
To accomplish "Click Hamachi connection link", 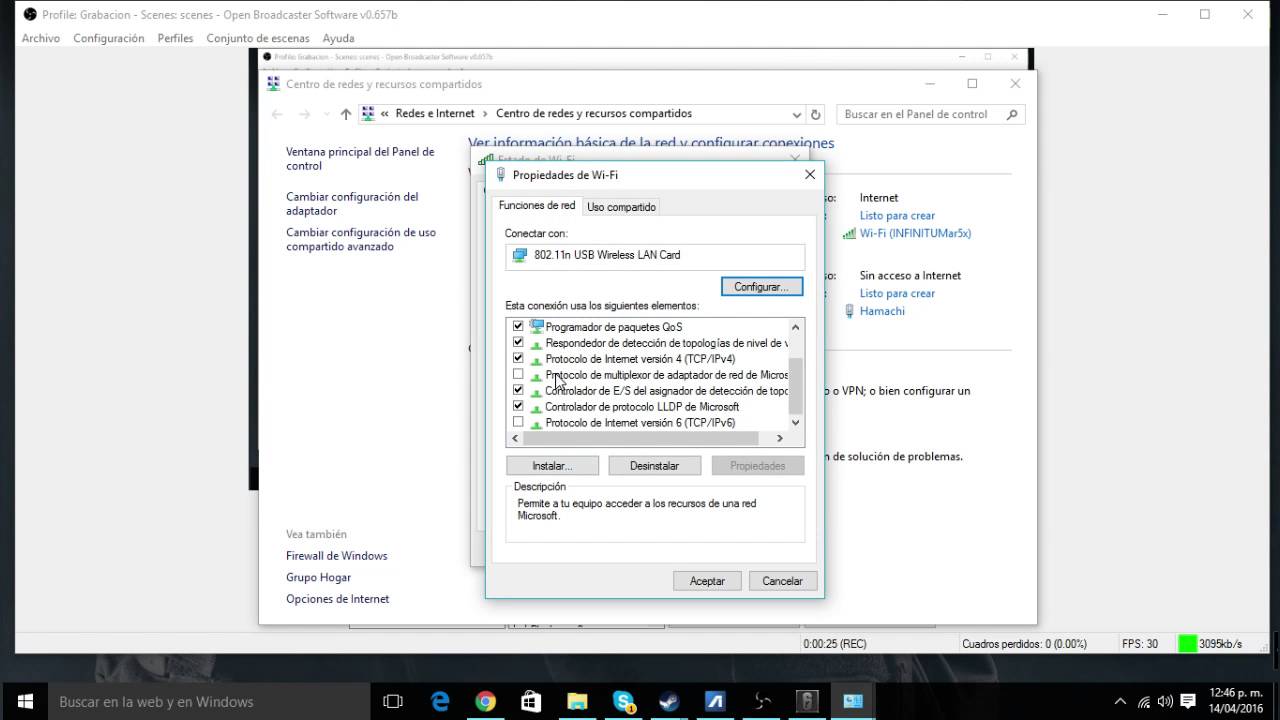I will pyautogui.click(x=882, y=311).
